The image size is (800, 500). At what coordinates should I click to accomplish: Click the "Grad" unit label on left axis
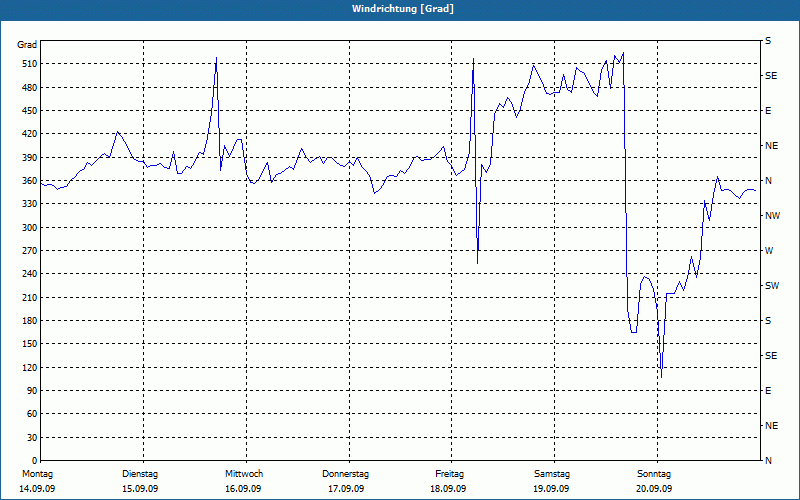27,45
